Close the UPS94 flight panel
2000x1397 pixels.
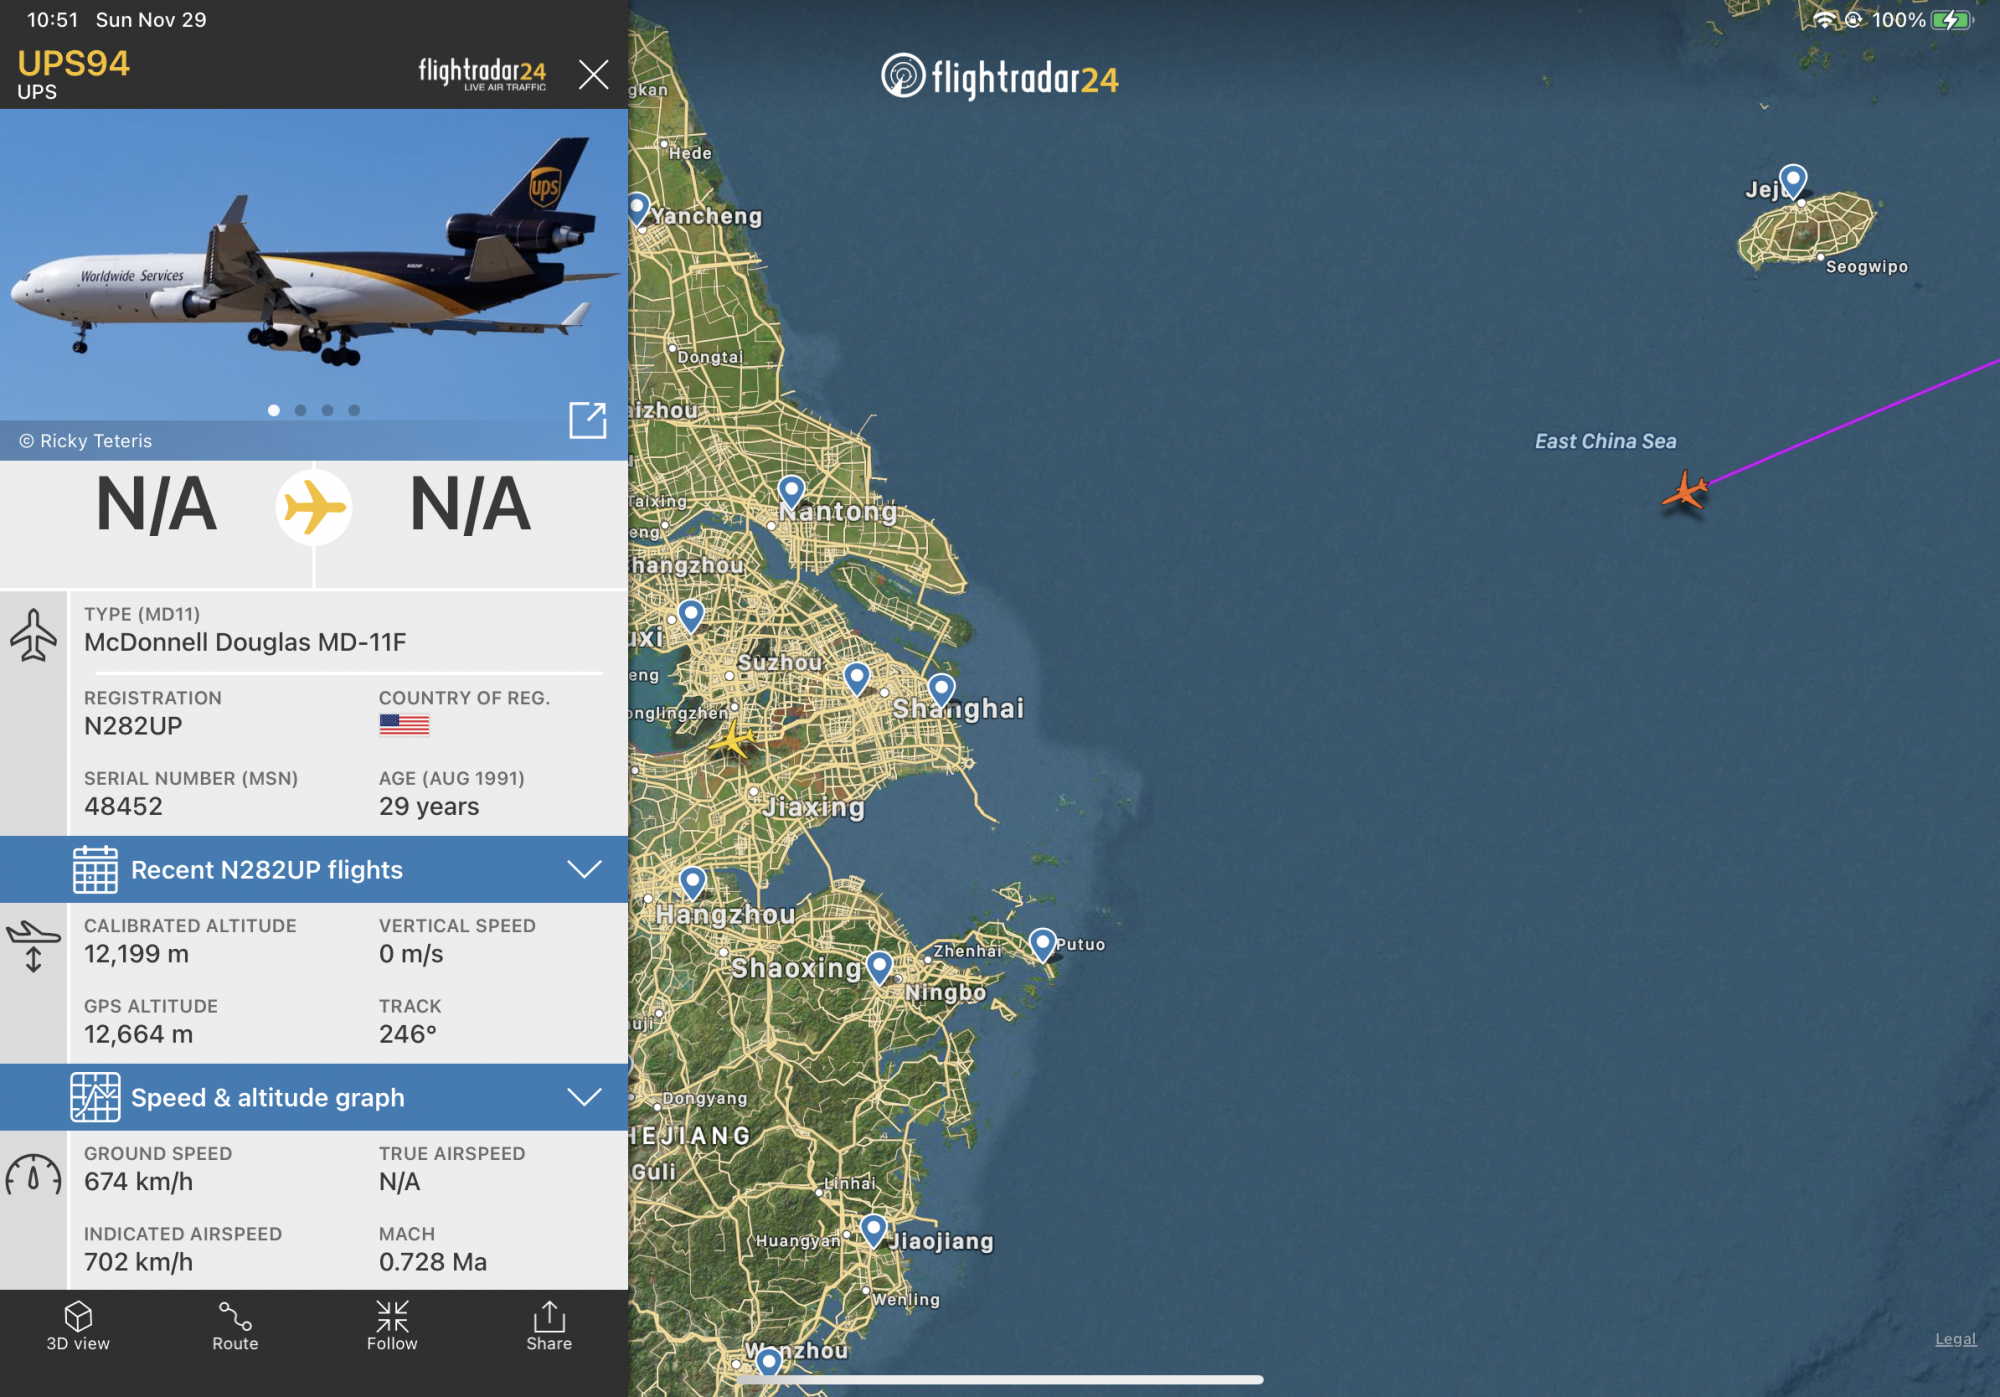click(x=594, y=74)
